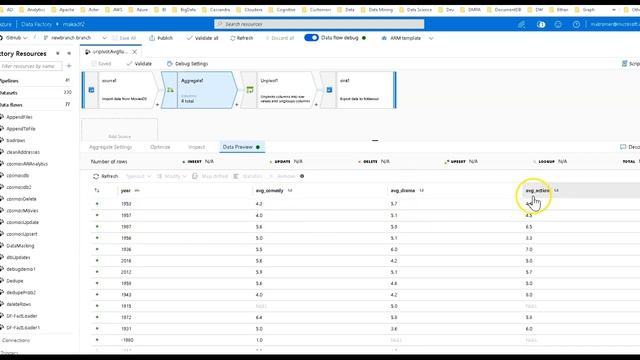Click the Search resources field
The height and width of the screenshot is (360, 640).
[x=319, y=24]
